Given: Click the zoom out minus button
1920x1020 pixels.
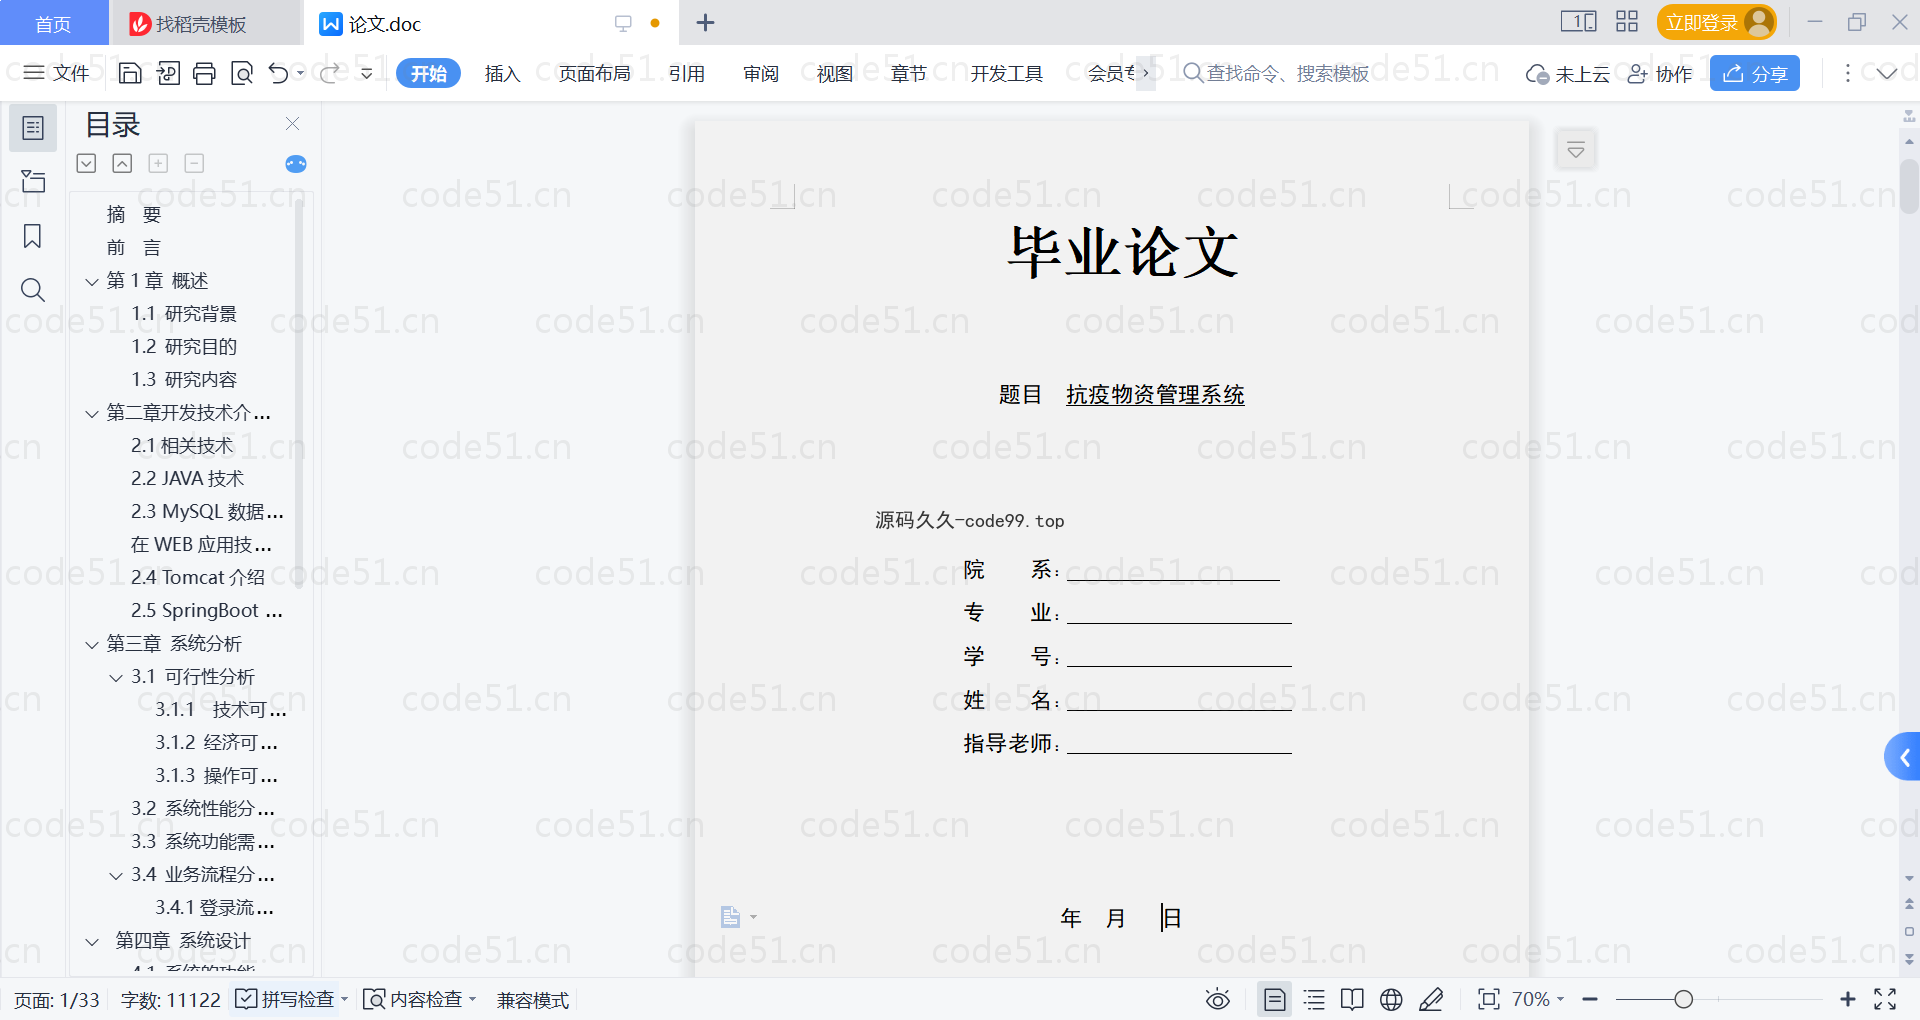Looking at the screenshot, I should 1590,999.
